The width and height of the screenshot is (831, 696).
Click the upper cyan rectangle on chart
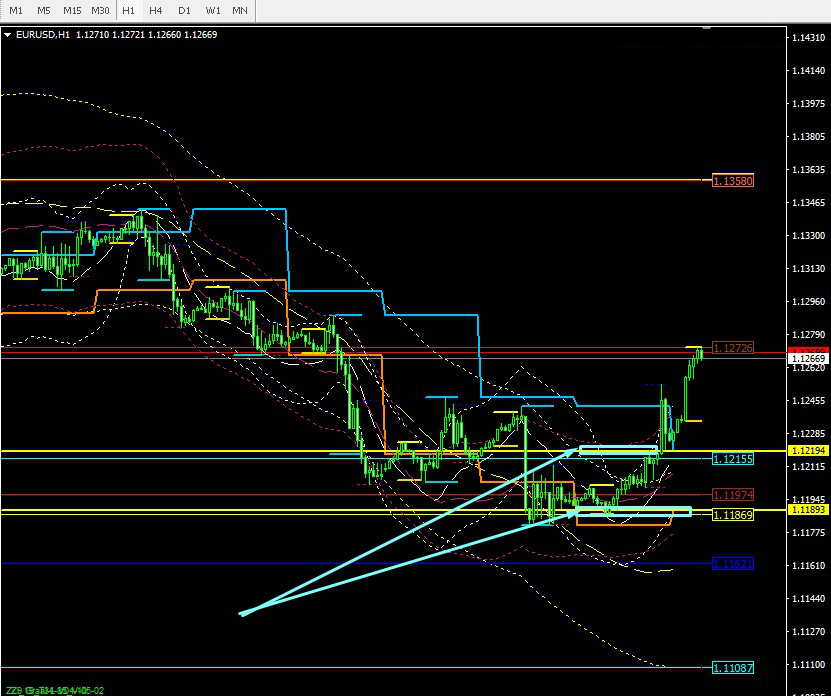(618, 451)
